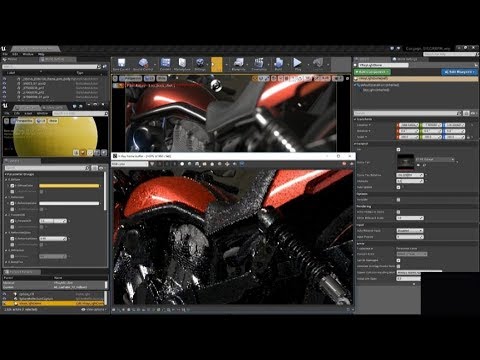Click the material editor parameter search field
This screenshot has width=480, height=360.
point(47,168)
